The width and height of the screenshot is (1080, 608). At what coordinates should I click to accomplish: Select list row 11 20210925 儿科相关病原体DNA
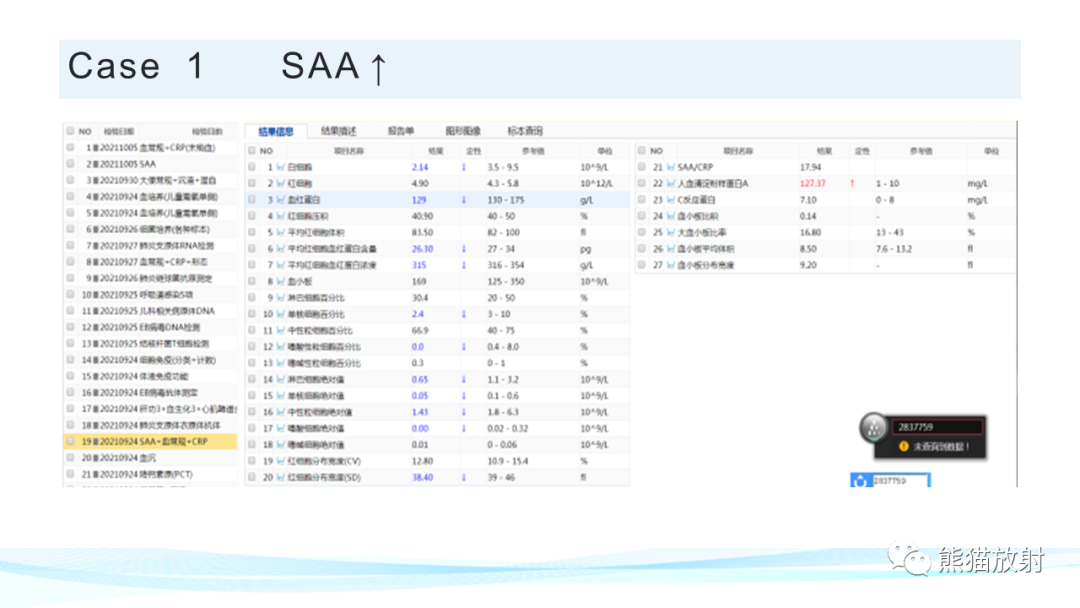coord(150,311)
